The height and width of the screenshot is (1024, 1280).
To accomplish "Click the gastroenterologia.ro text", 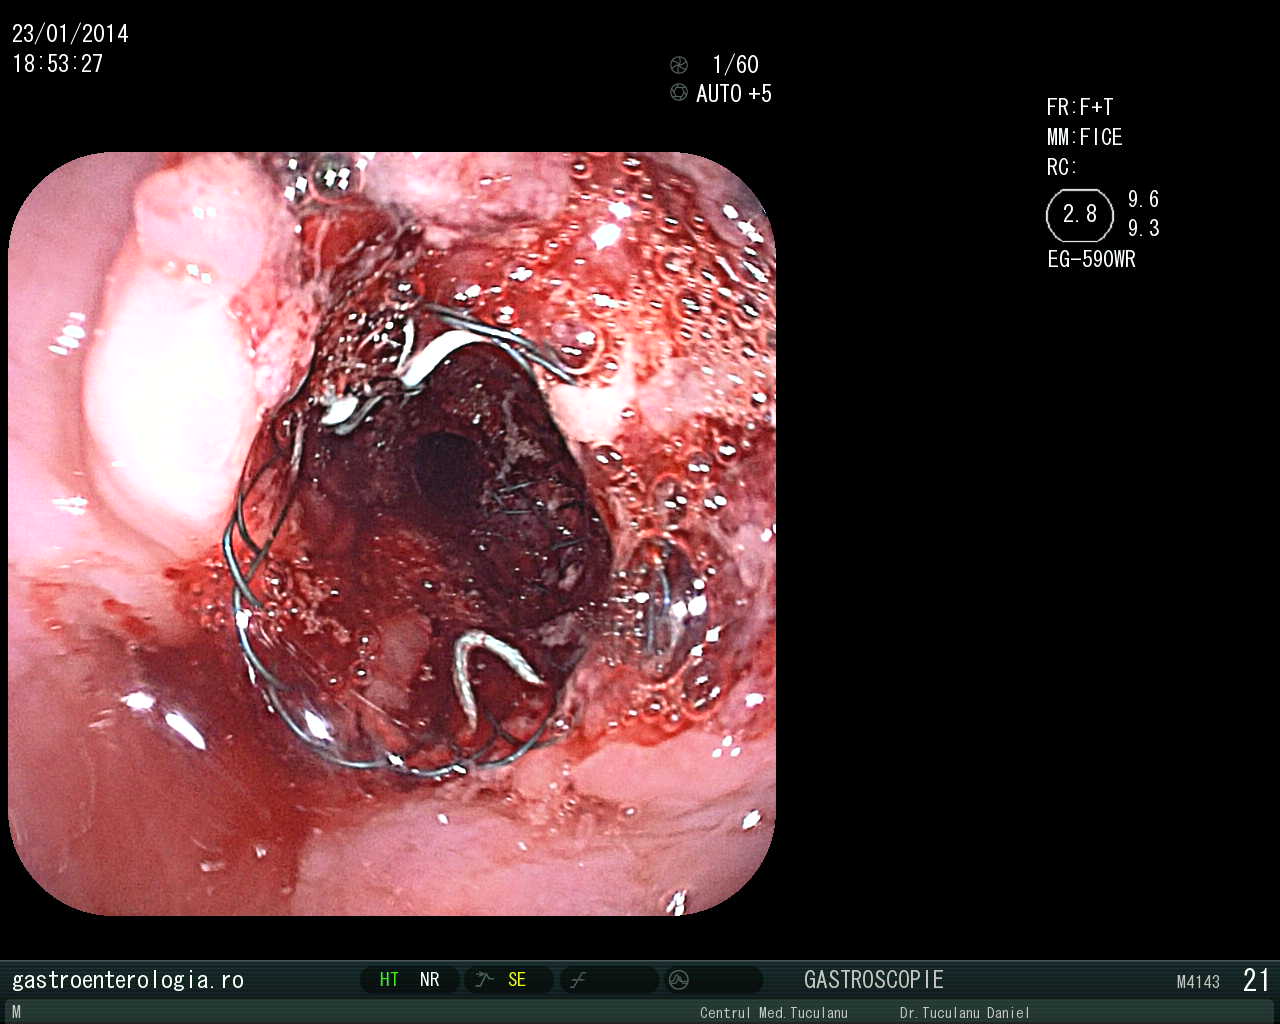I will coord(128,980).
